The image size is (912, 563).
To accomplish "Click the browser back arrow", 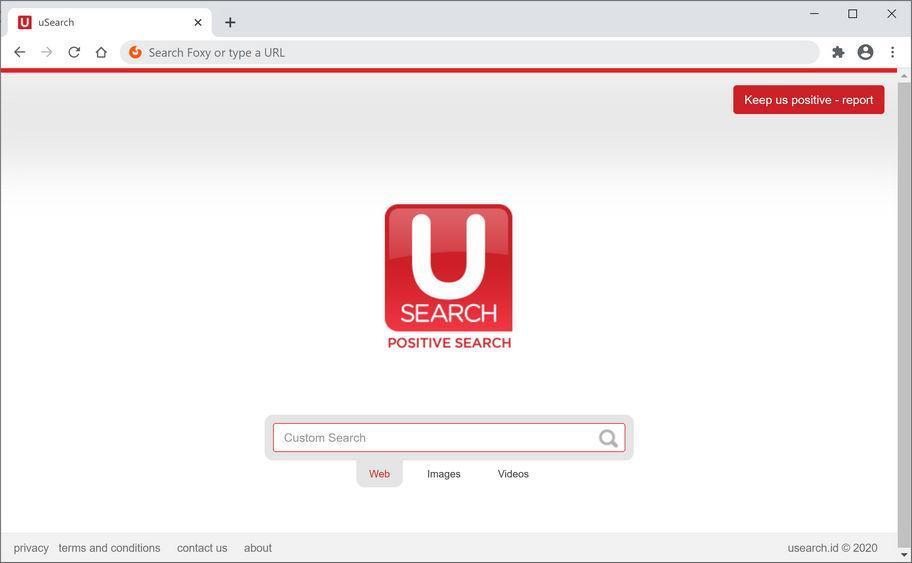I will point(20,52).
